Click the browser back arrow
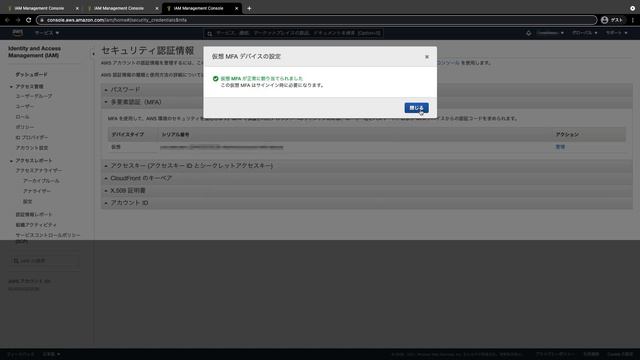This screenshot has width=640, height=360. [x=7, y=20]
